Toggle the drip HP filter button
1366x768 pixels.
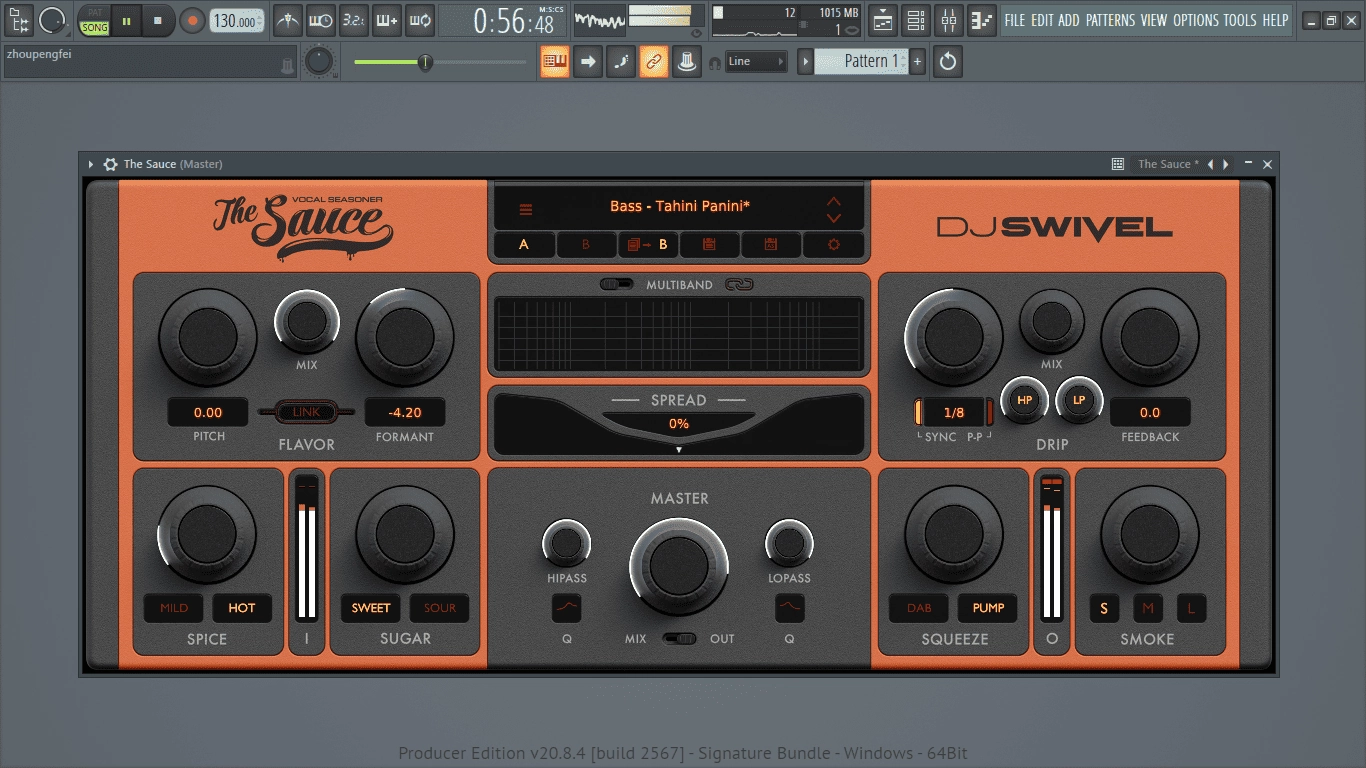(1024, 400)
